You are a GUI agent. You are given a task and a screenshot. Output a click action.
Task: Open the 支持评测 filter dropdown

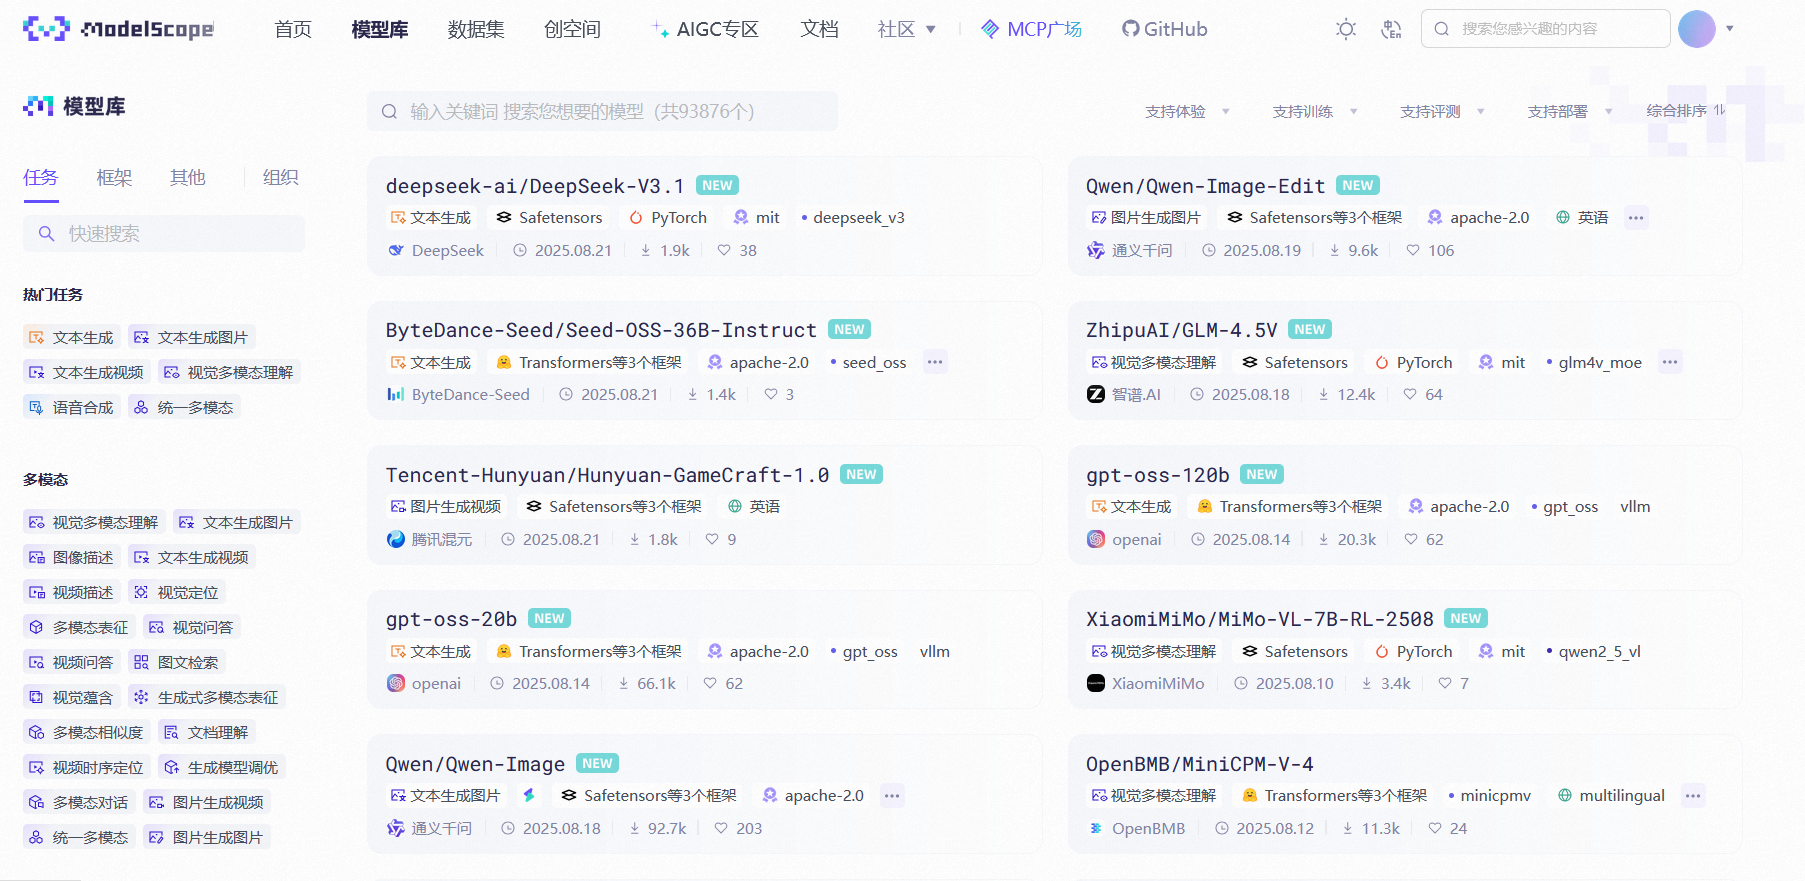pyautogui.click(x=1442, y=111)
